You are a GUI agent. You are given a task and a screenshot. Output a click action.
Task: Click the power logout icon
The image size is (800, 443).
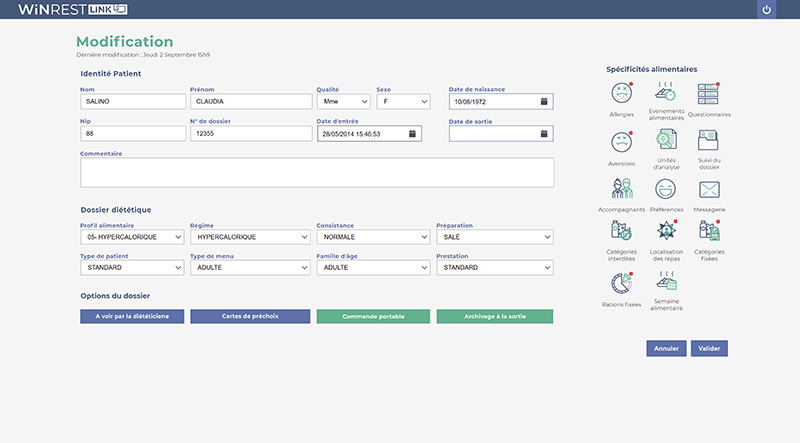pos(767,10)
